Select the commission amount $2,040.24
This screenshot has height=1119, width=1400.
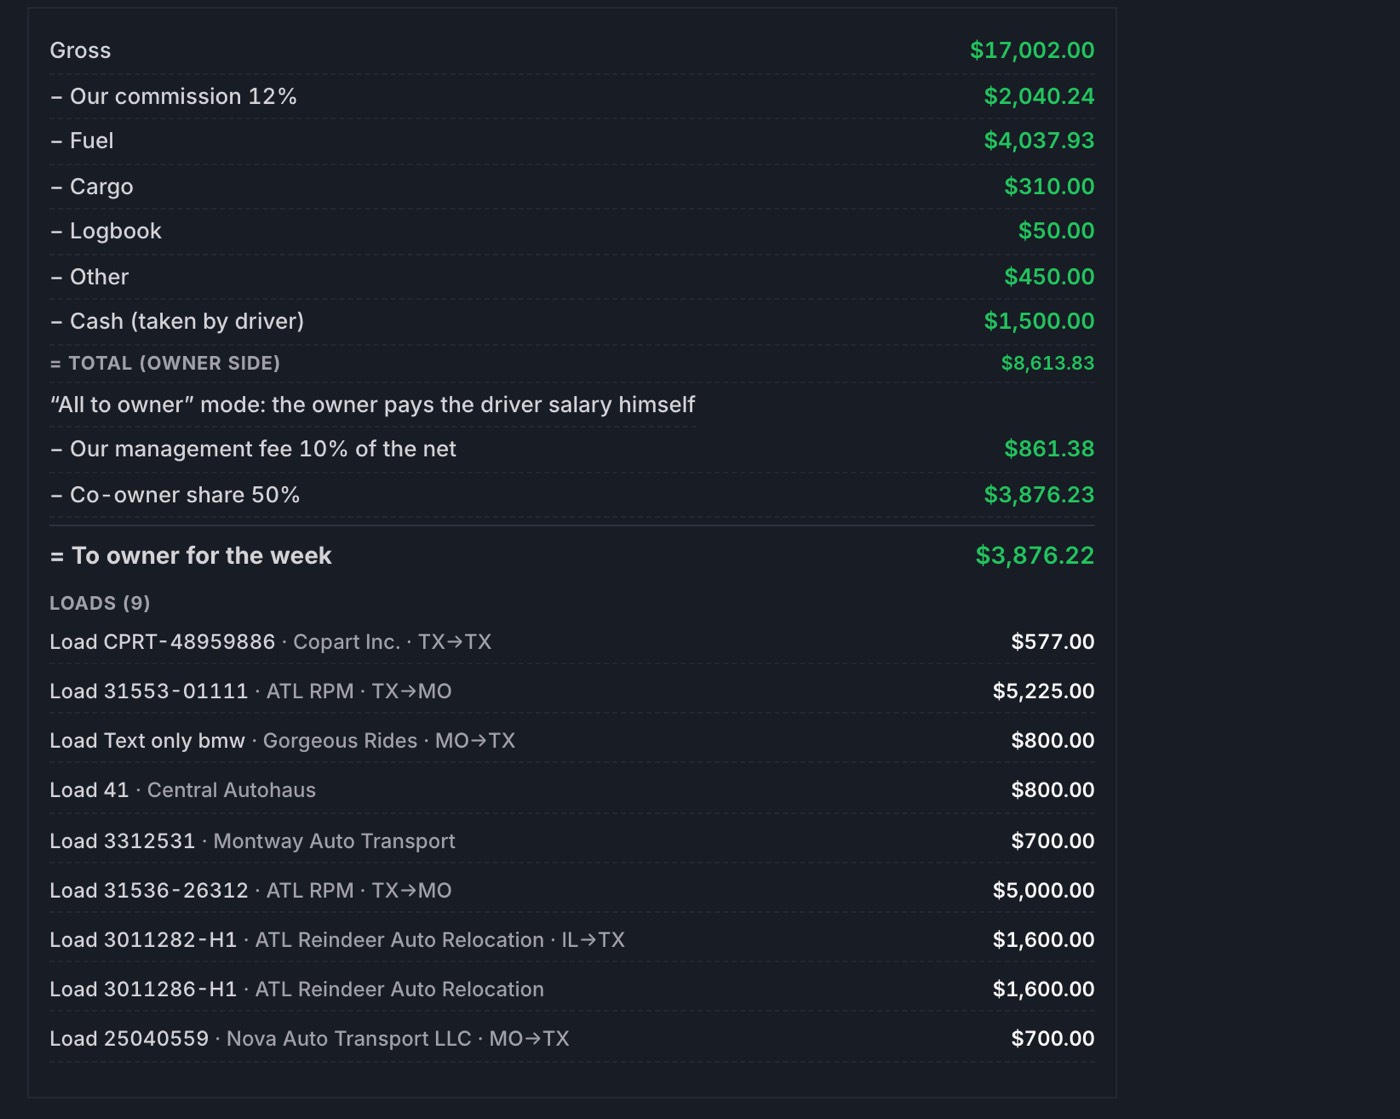[x=1039, y=96]
